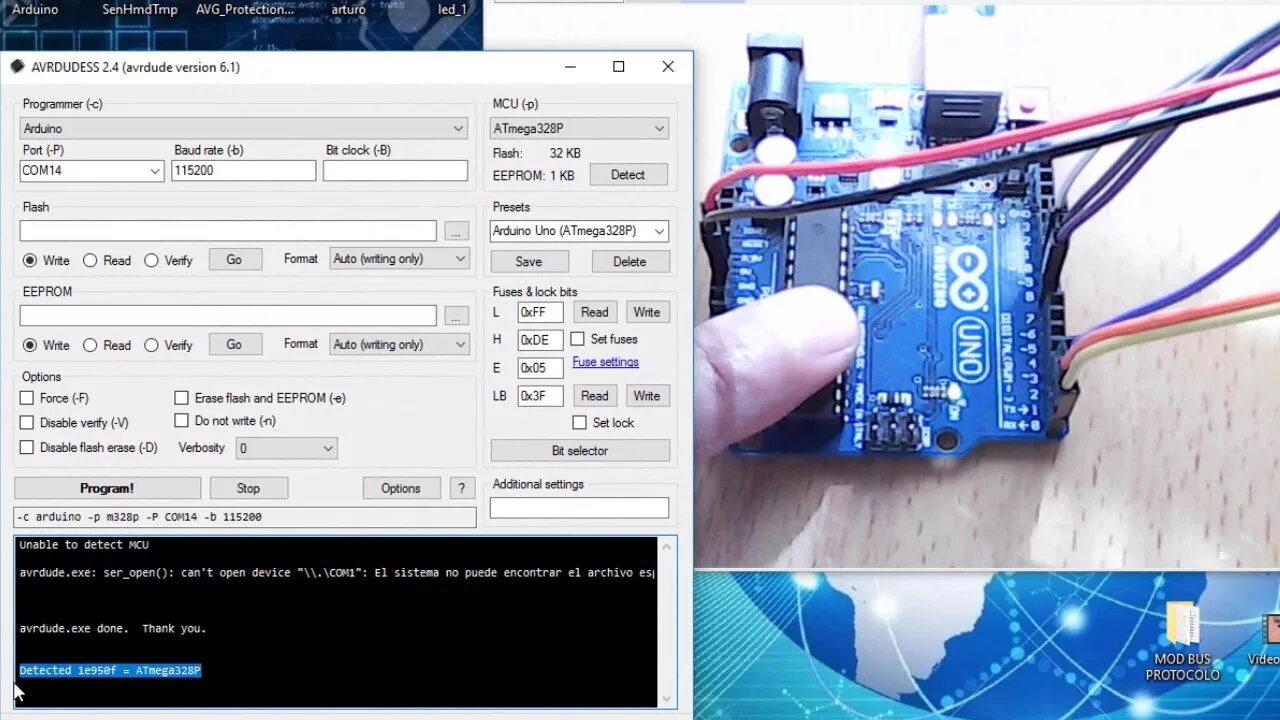Open the MCU dropdown showing ATmega328P
Screen dimensions: 1280x720
click(580, 128)
